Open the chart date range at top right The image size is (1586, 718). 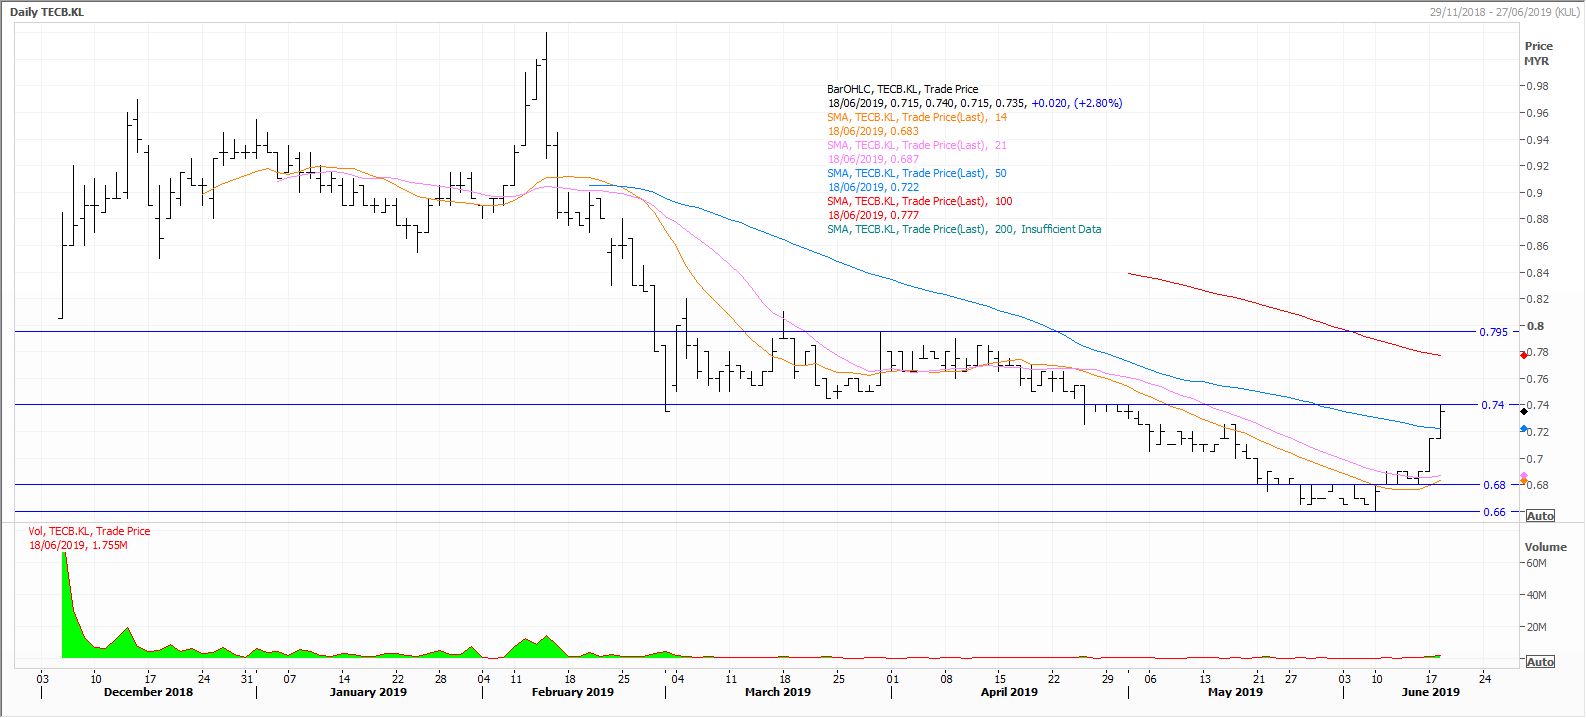[x=1504, y=10]
